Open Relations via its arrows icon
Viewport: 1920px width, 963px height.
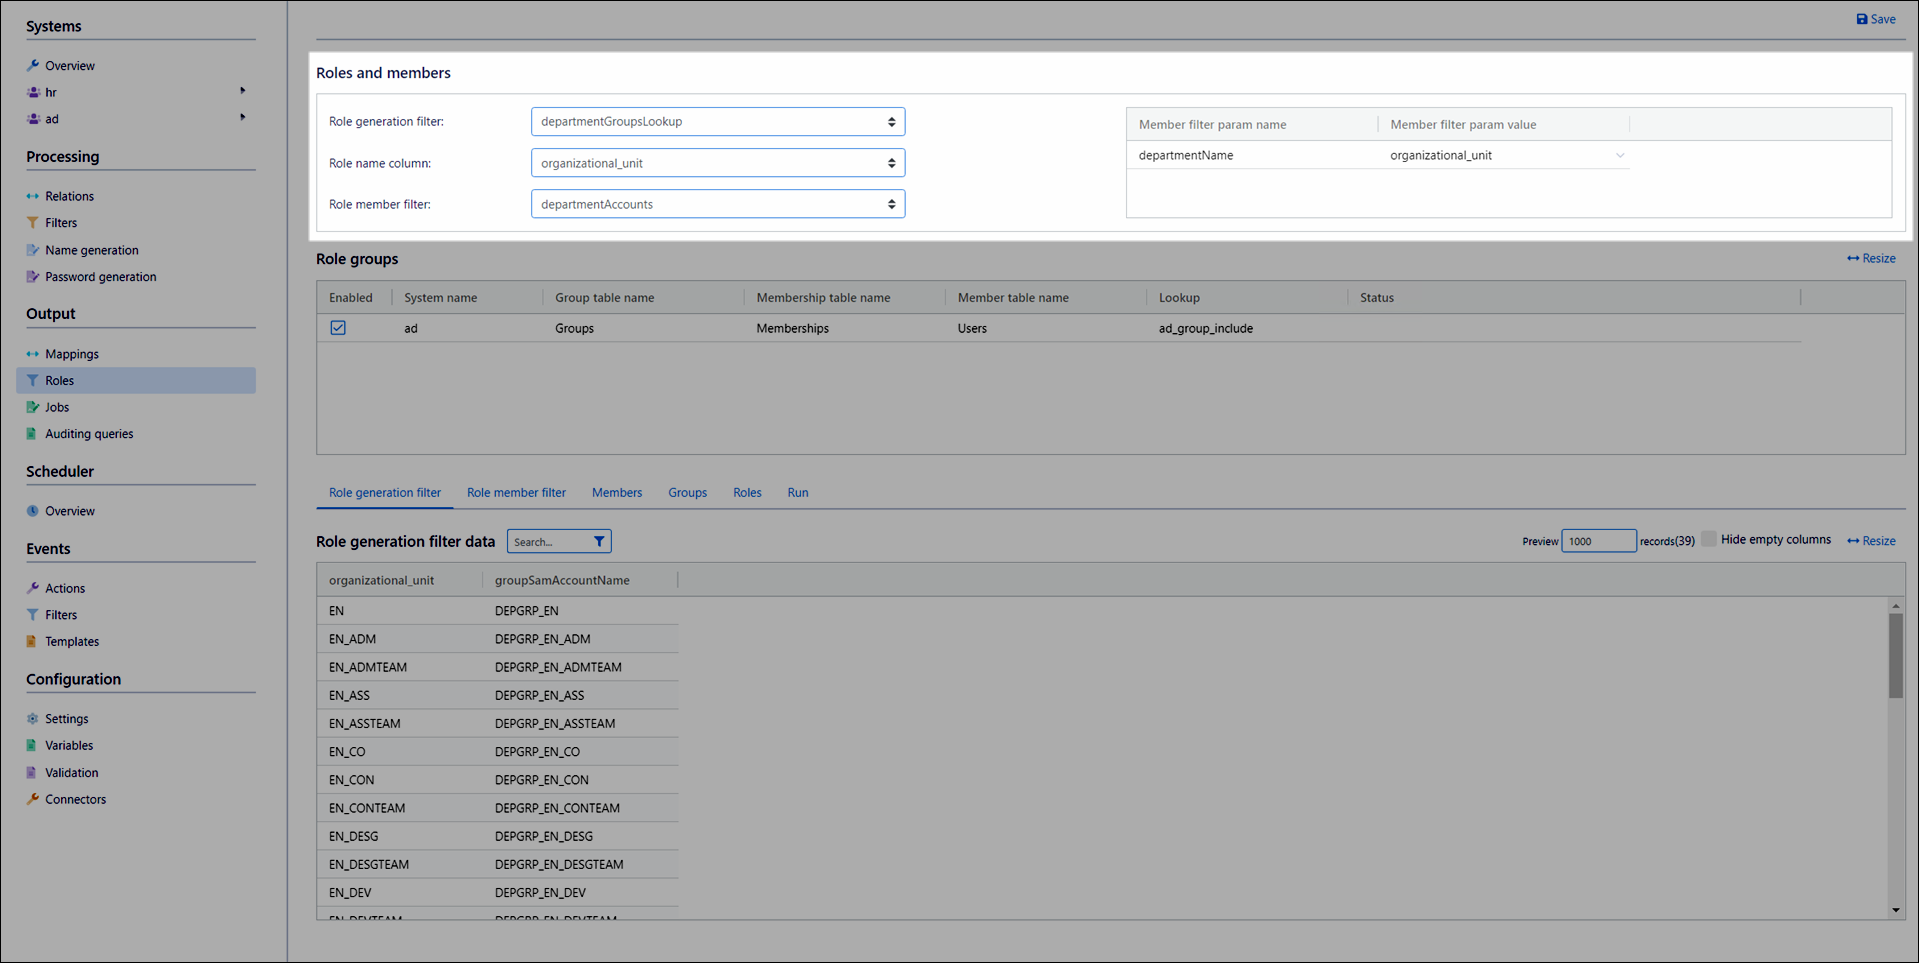point(33,196)
